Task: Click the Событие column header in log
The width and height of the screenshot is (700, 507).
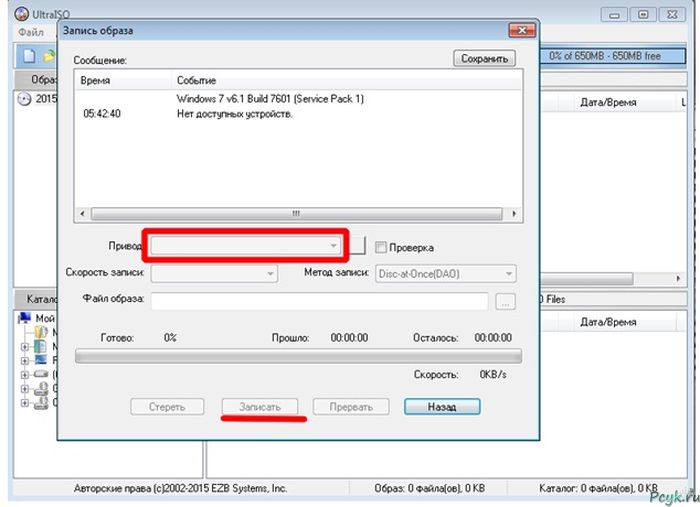Action: click(x=196, y=79)
